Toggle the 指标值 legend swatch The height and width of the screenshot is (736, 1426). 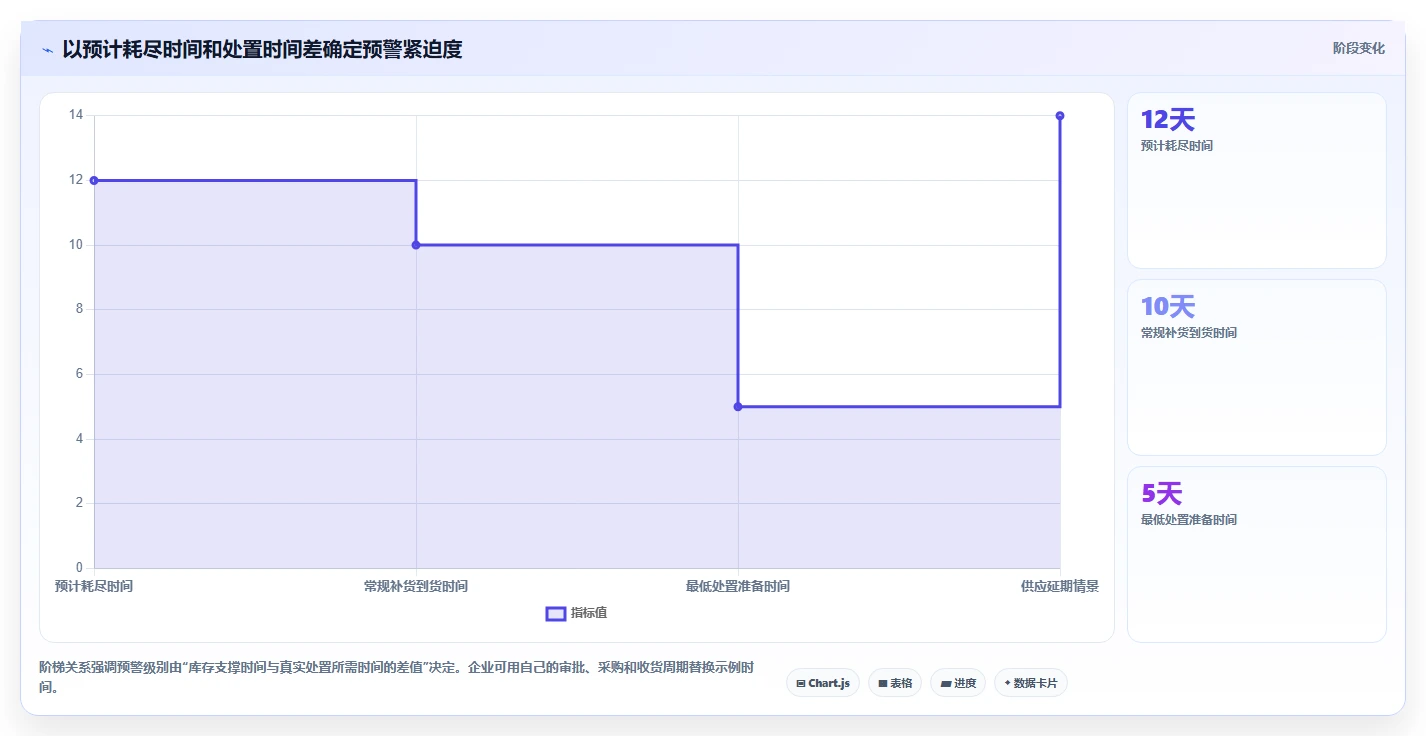(x=556, y=613)
